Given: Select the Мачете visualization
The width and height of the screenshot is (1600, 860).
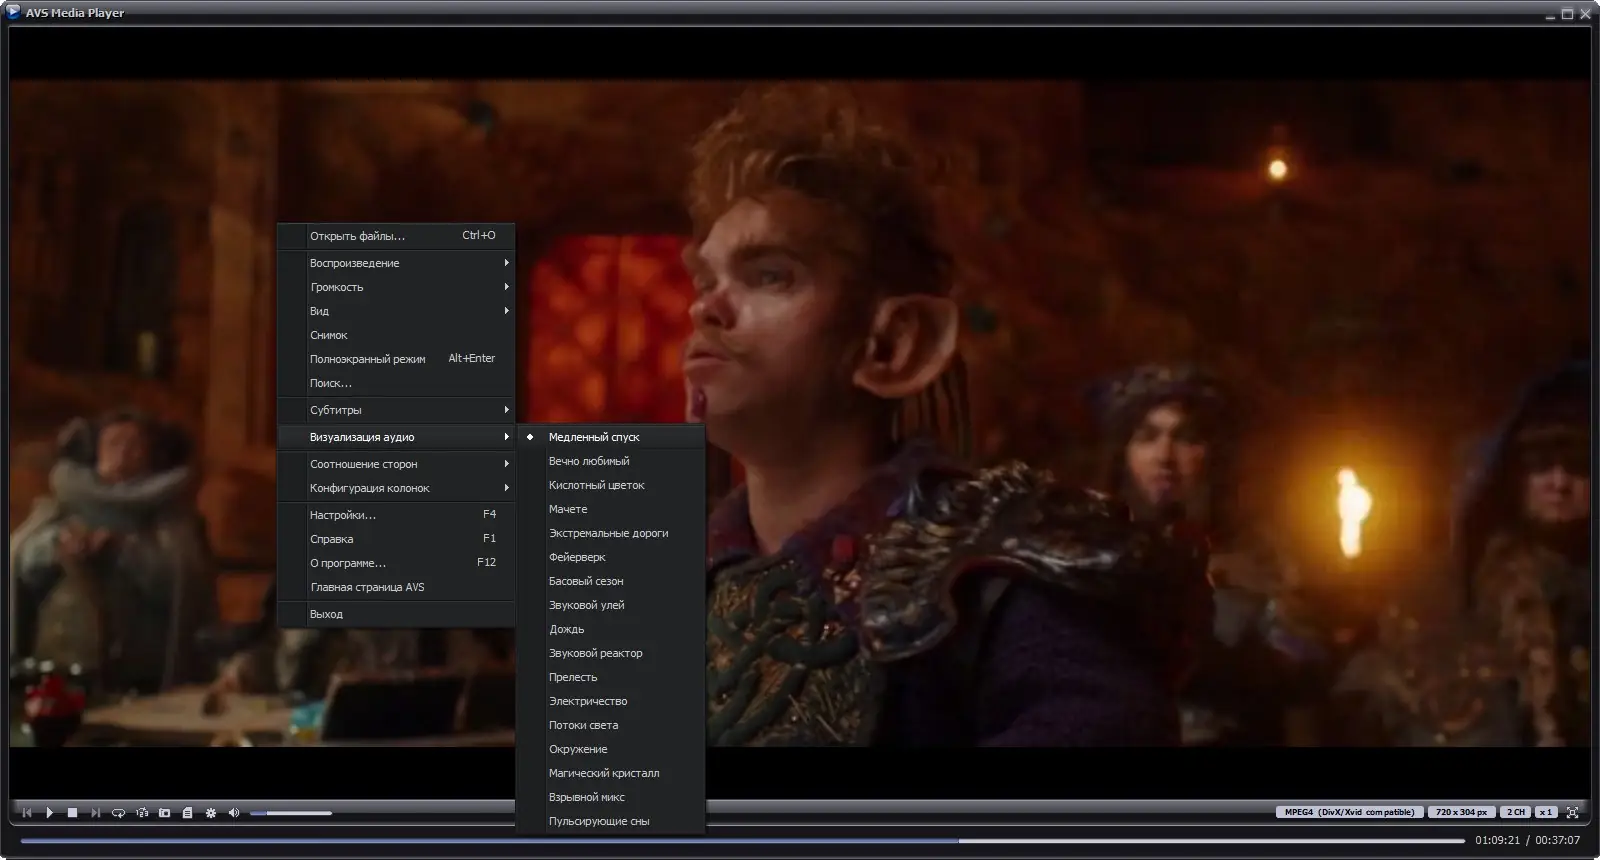Looking at the screenshot, I should (x=611, y=509).
